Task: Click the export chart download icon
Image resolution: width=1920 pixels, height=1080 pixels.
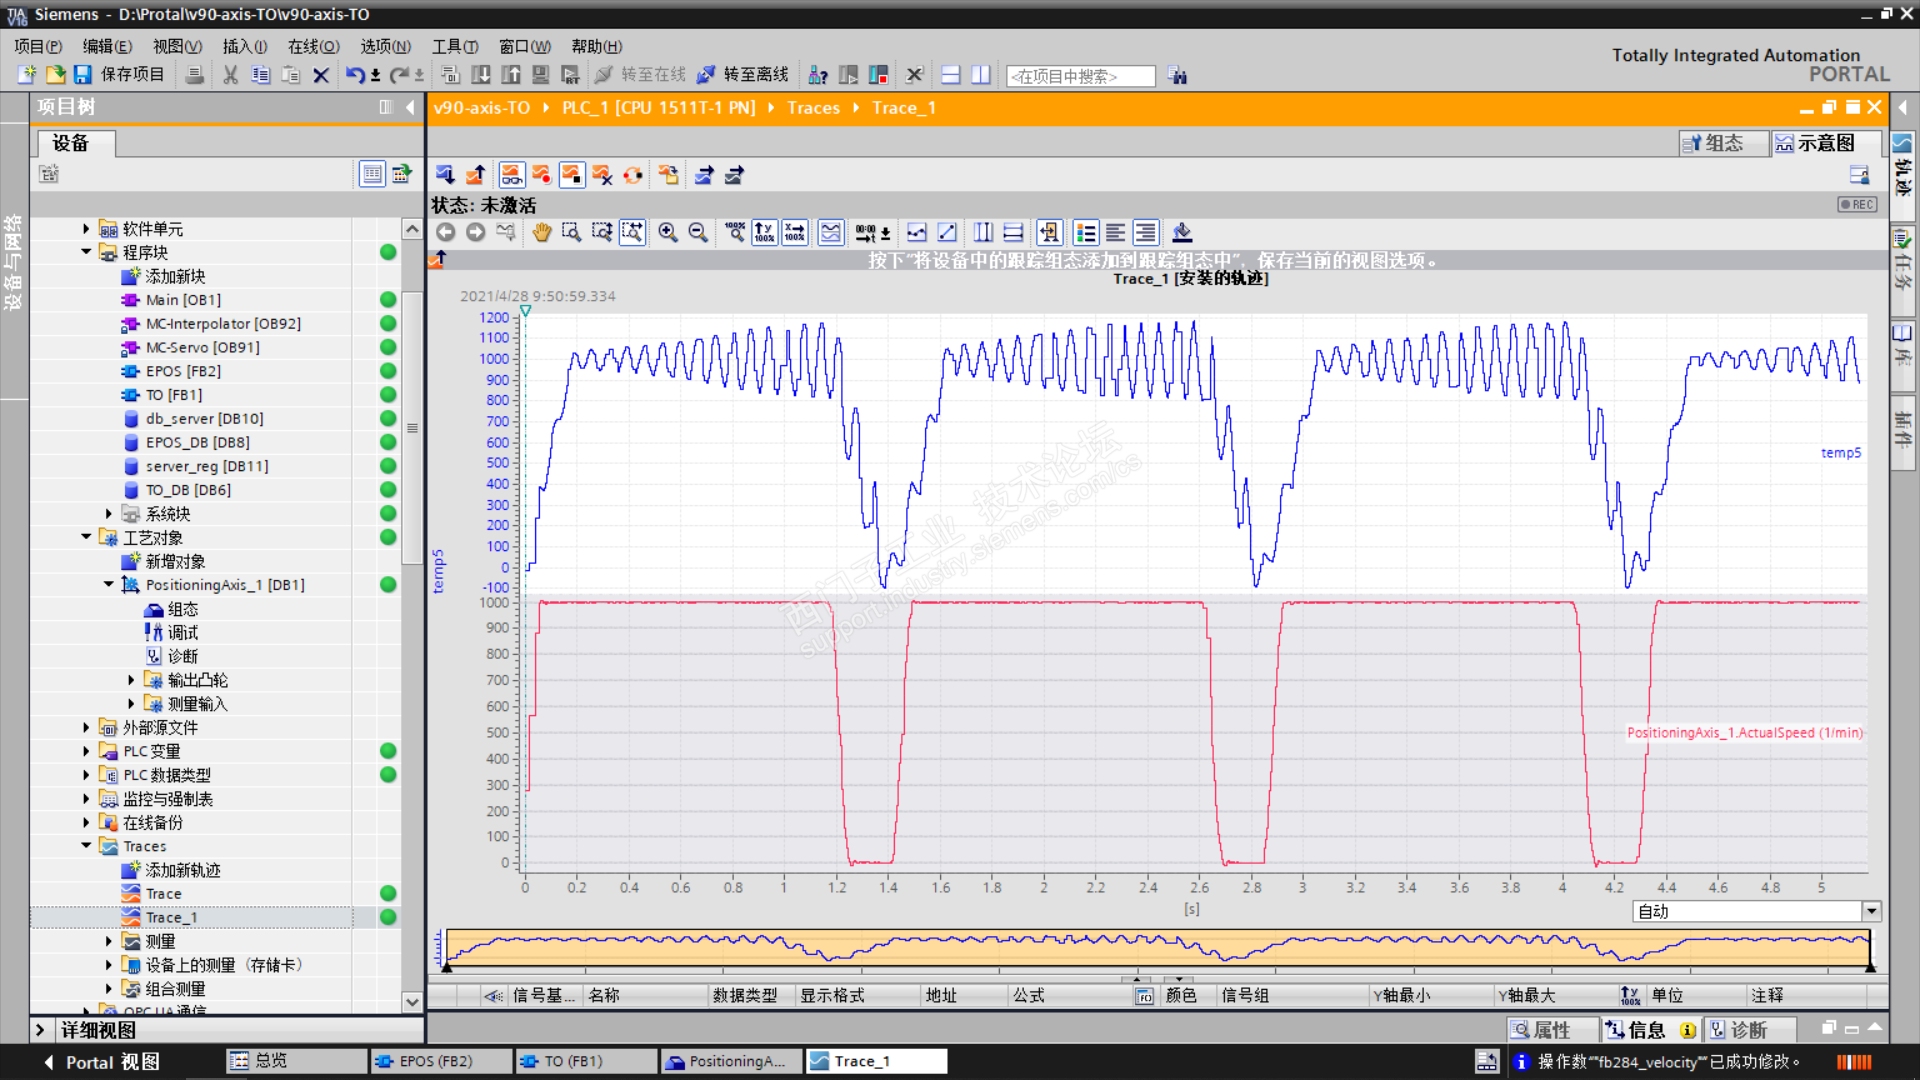Action: pos(1182,233)
